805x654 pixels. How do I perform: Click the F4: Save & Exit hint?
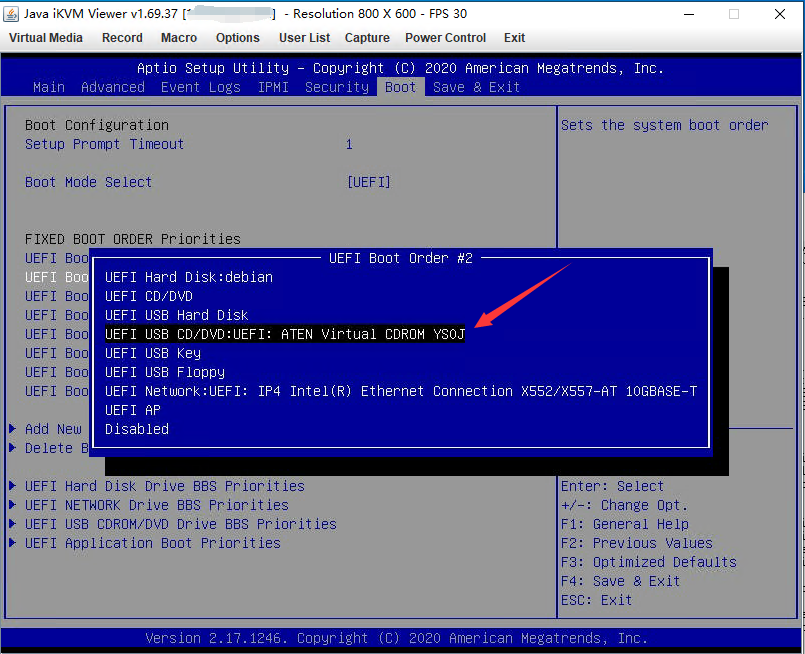620,581
